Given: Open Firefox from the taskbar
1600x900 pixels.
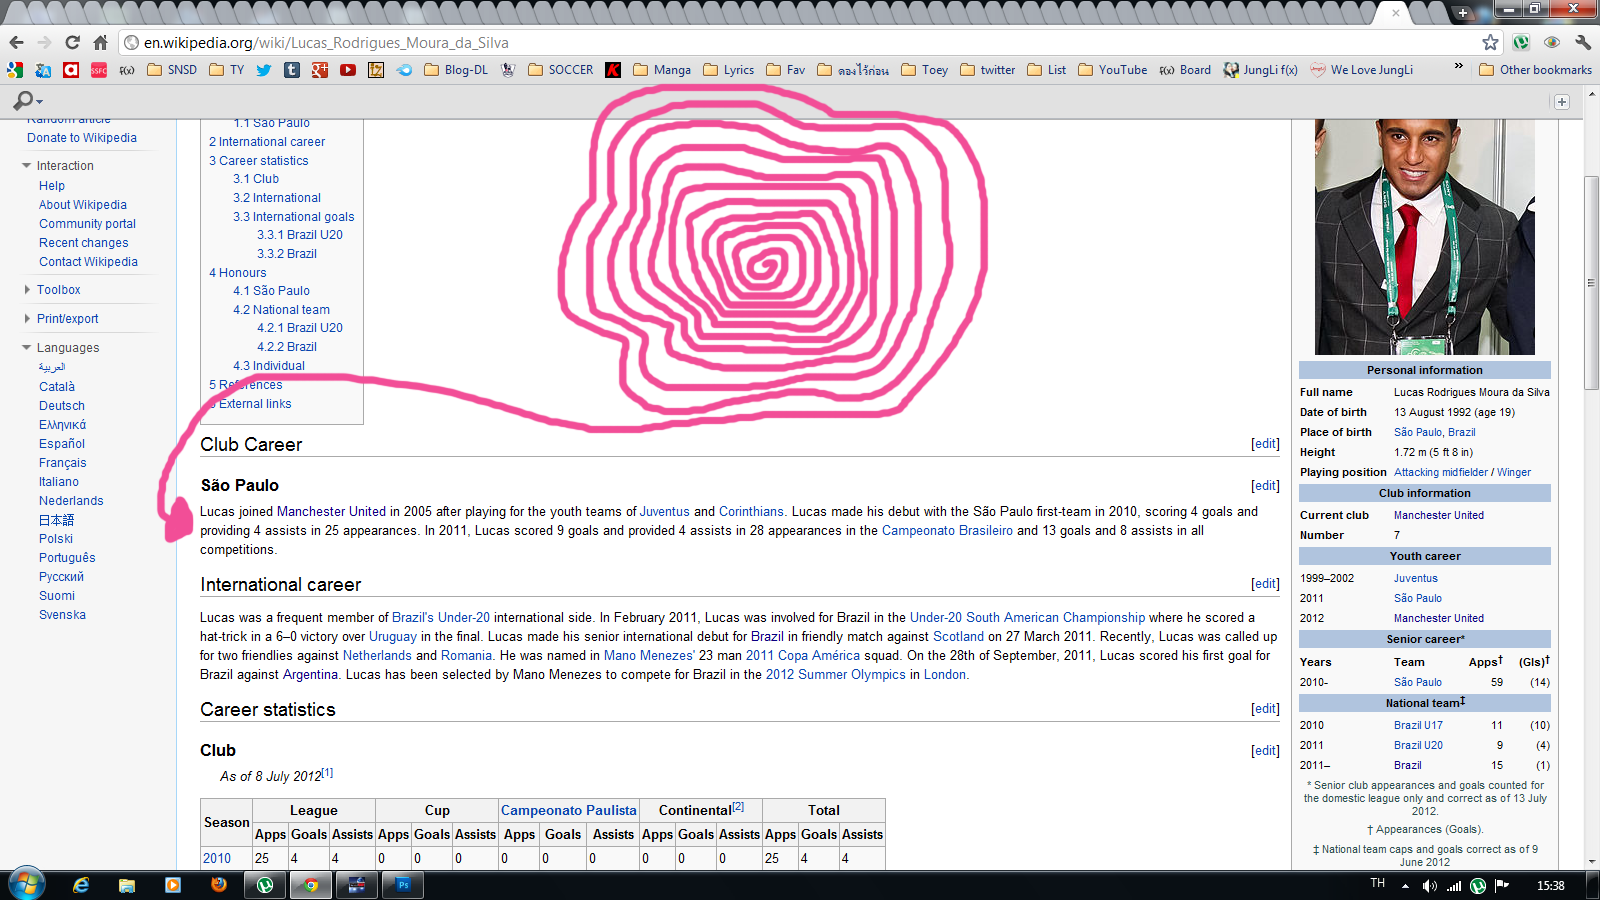Looking at the screenshot, I should (x=219, y=885).
